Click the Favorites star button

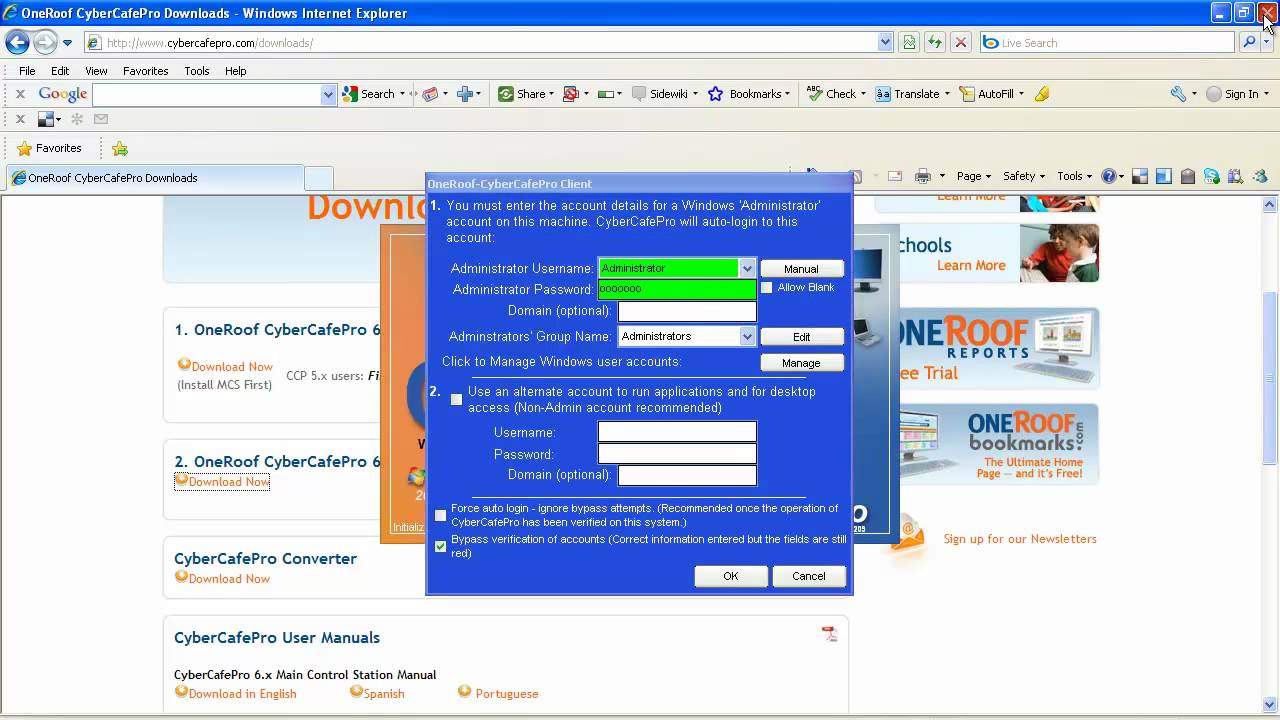tap(49, 148)
